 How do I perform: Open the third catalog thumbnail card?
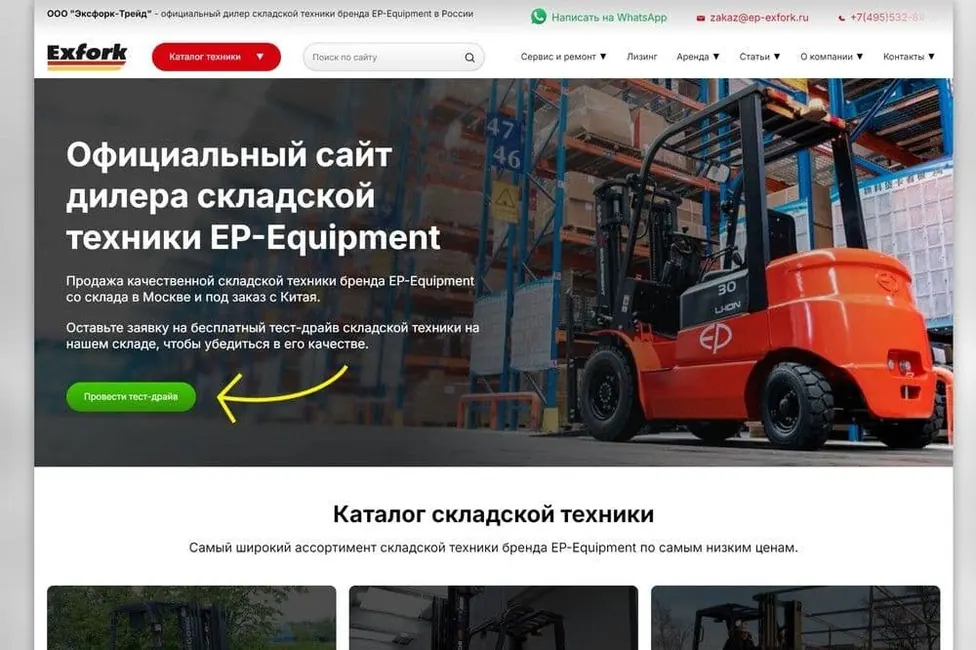[795, 618]
